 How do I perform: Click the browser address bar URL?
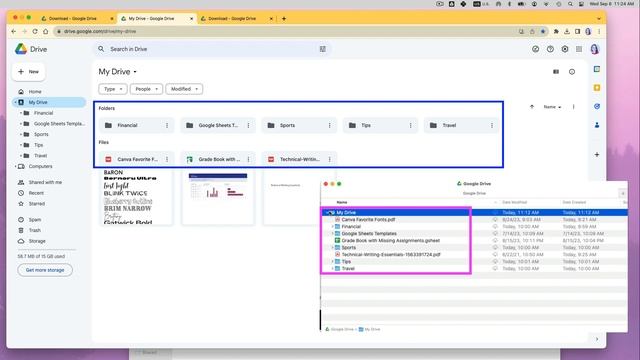tap(100, 31)
